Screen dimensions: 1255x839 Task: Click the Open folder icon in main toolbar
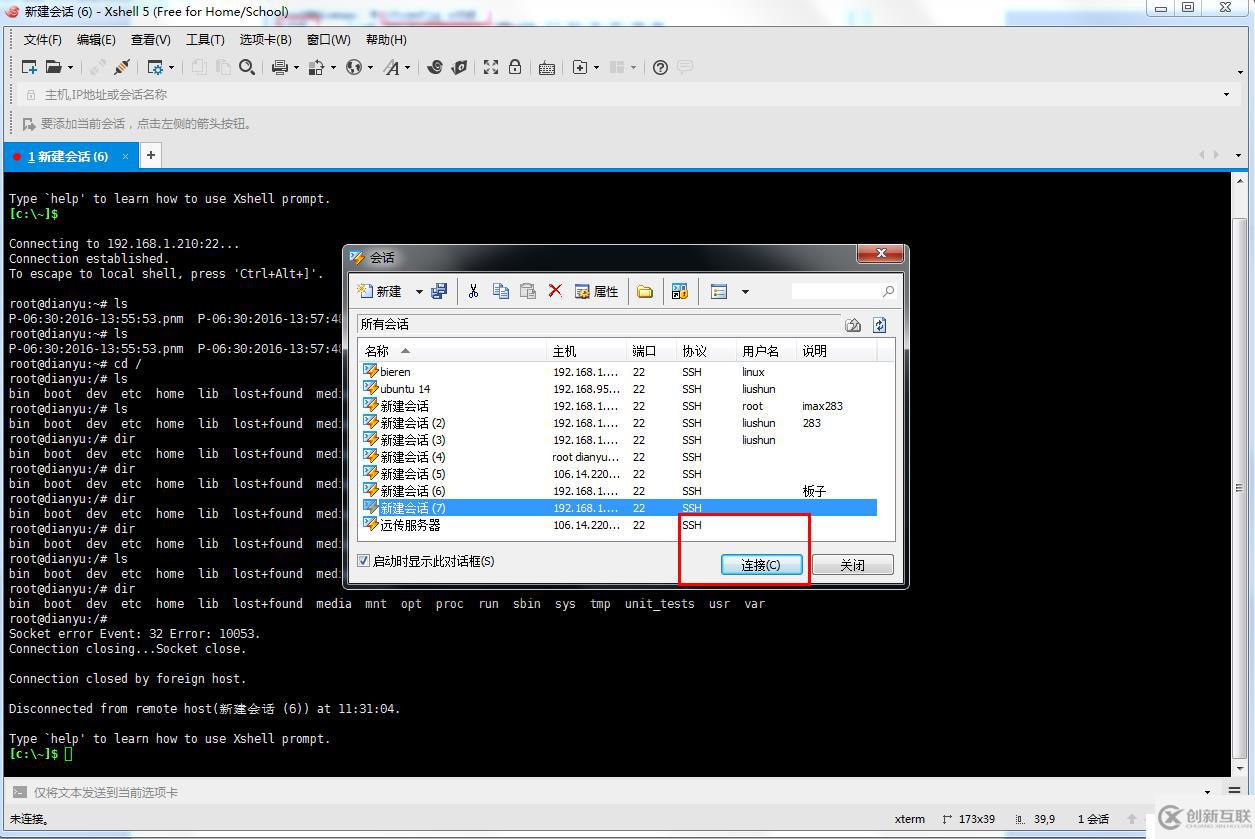52,67
